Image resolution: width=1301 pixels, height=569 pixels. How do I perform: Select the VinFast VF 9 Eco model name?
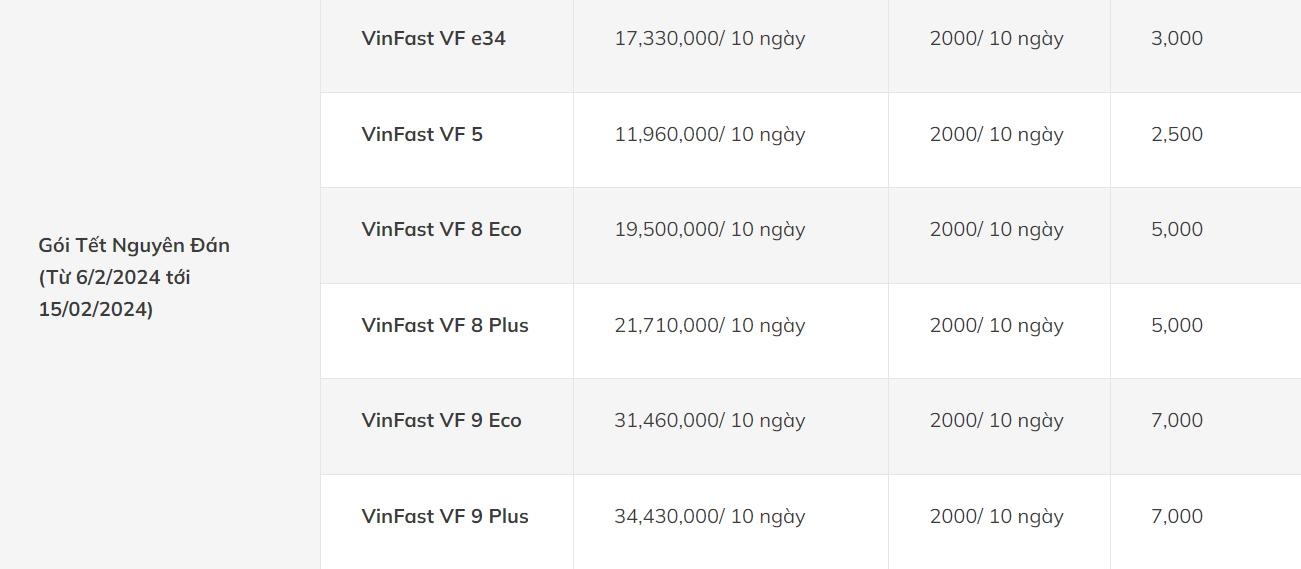click(x=441, y=420)
